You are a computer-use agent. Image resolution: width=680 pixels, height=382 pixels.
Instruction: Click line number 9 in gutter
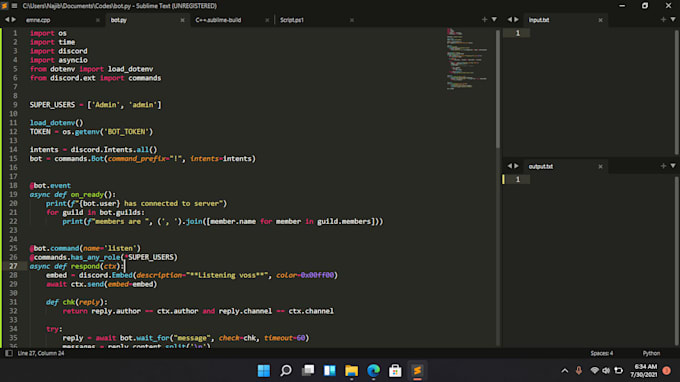15,105
